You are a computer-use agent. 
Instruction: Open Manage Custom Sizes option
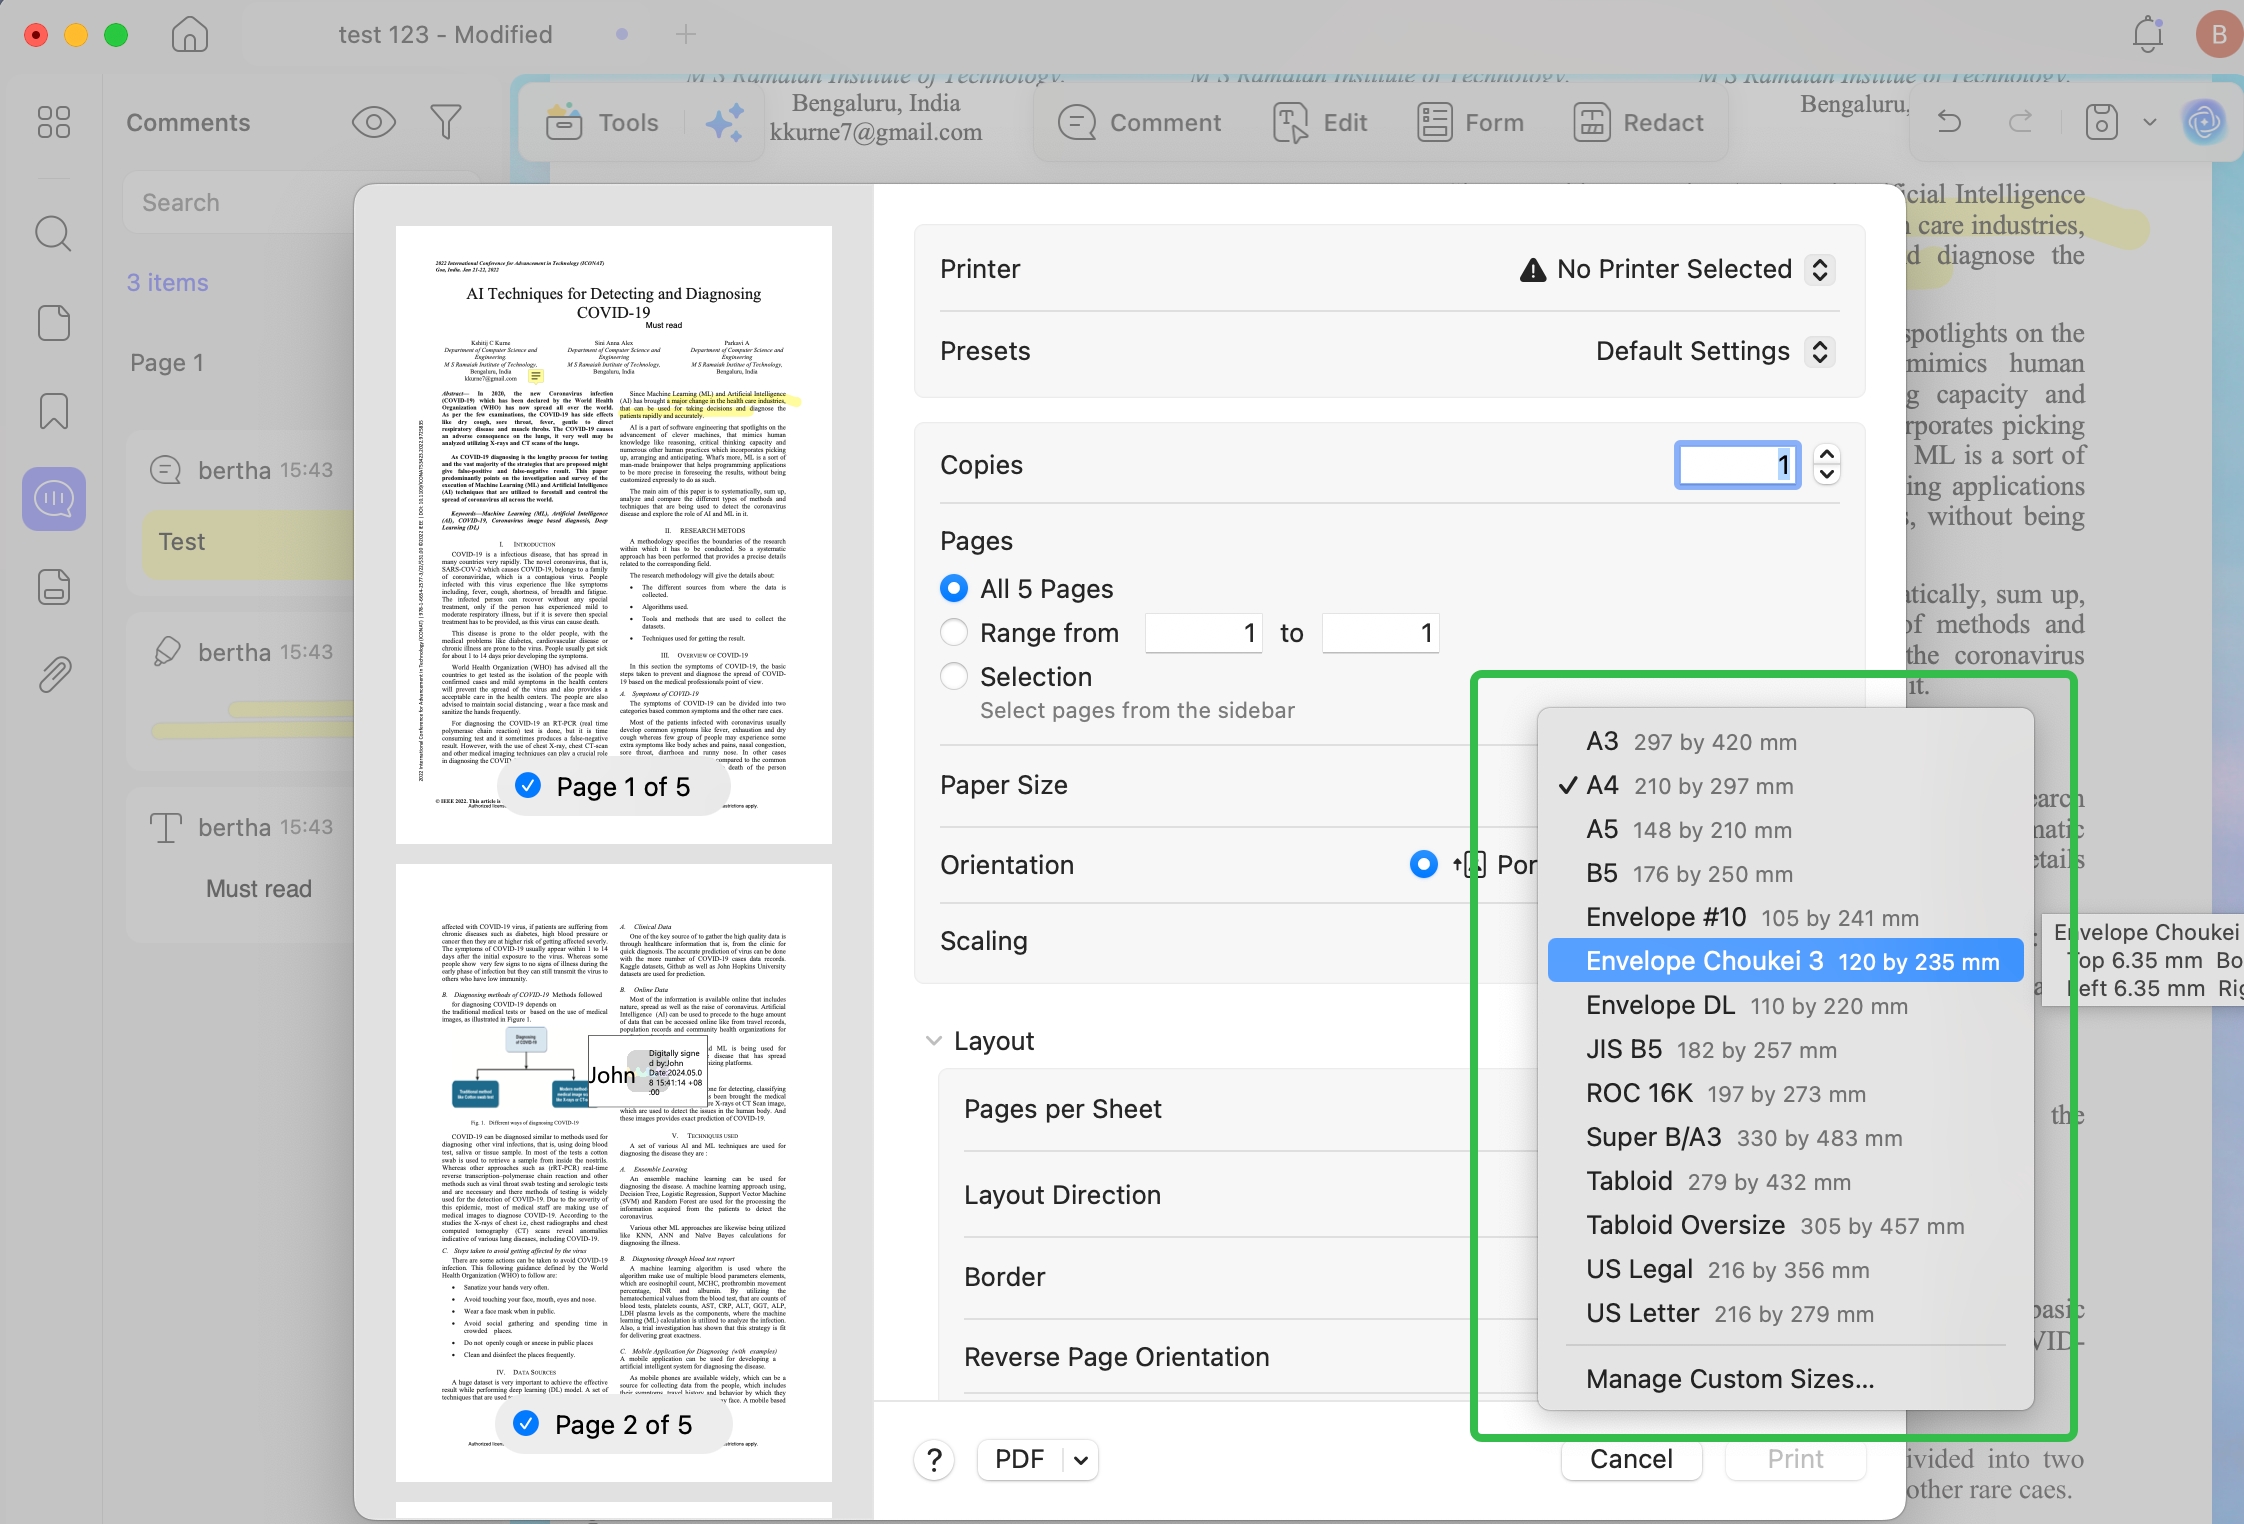click(x=1785, y=1379)
